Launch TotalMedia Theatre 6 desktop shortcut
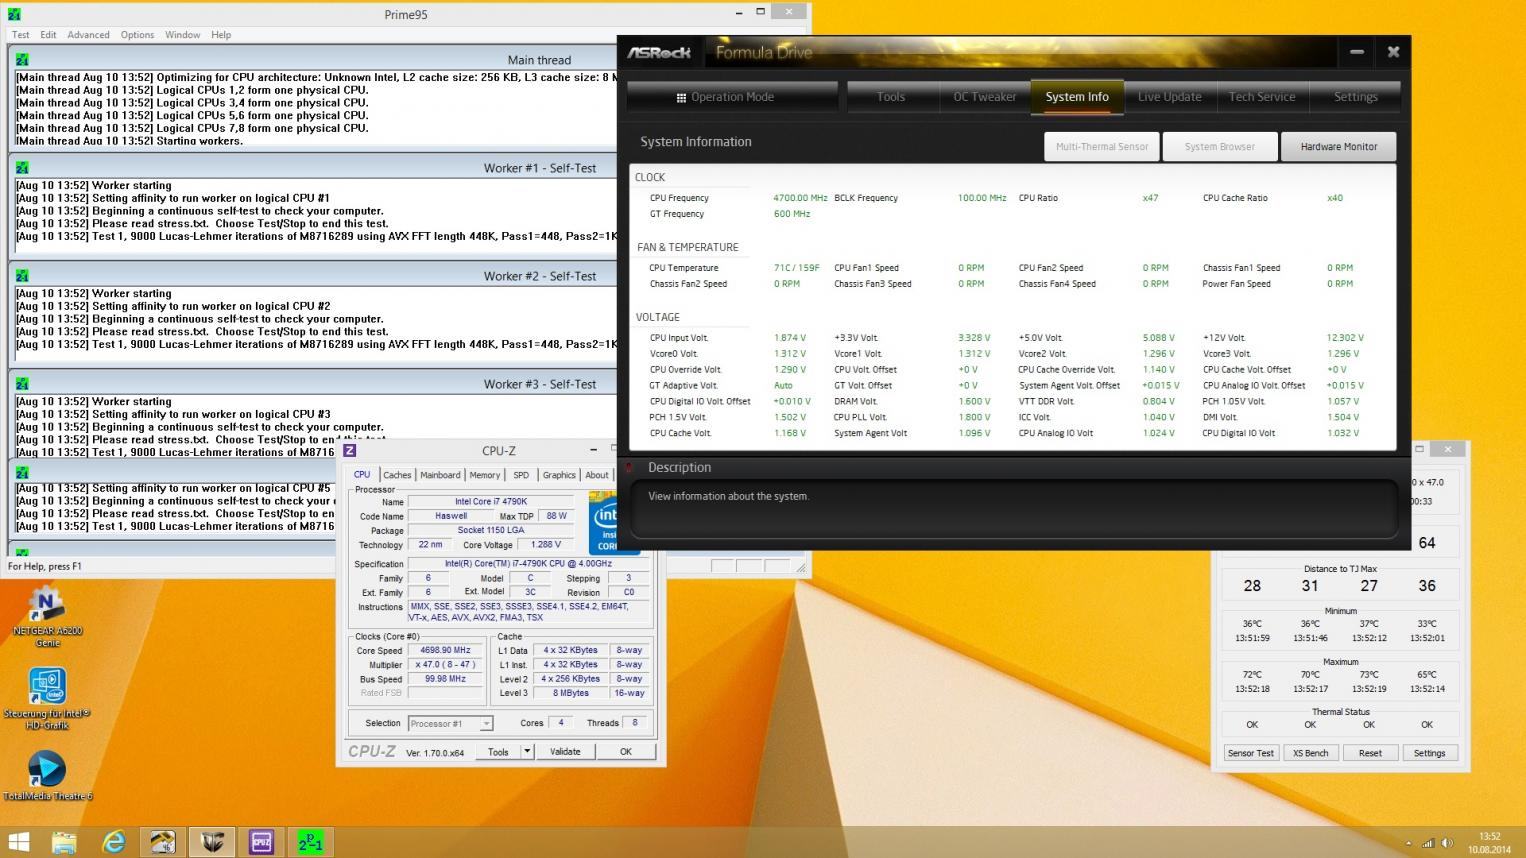The image size is (1526, 858). tap(47, 776)
